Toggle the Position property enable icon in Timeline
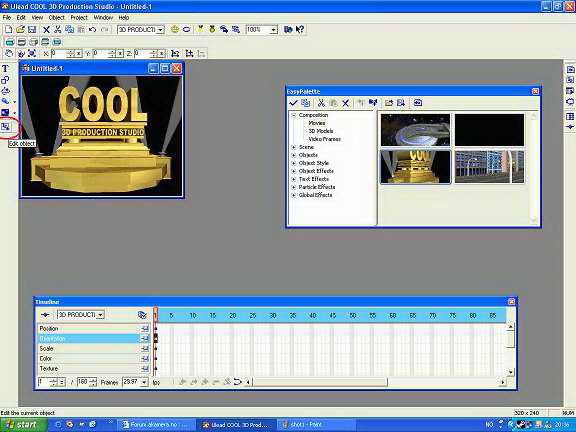The width and height of the screenshot is (576, 432). [145, 328]
